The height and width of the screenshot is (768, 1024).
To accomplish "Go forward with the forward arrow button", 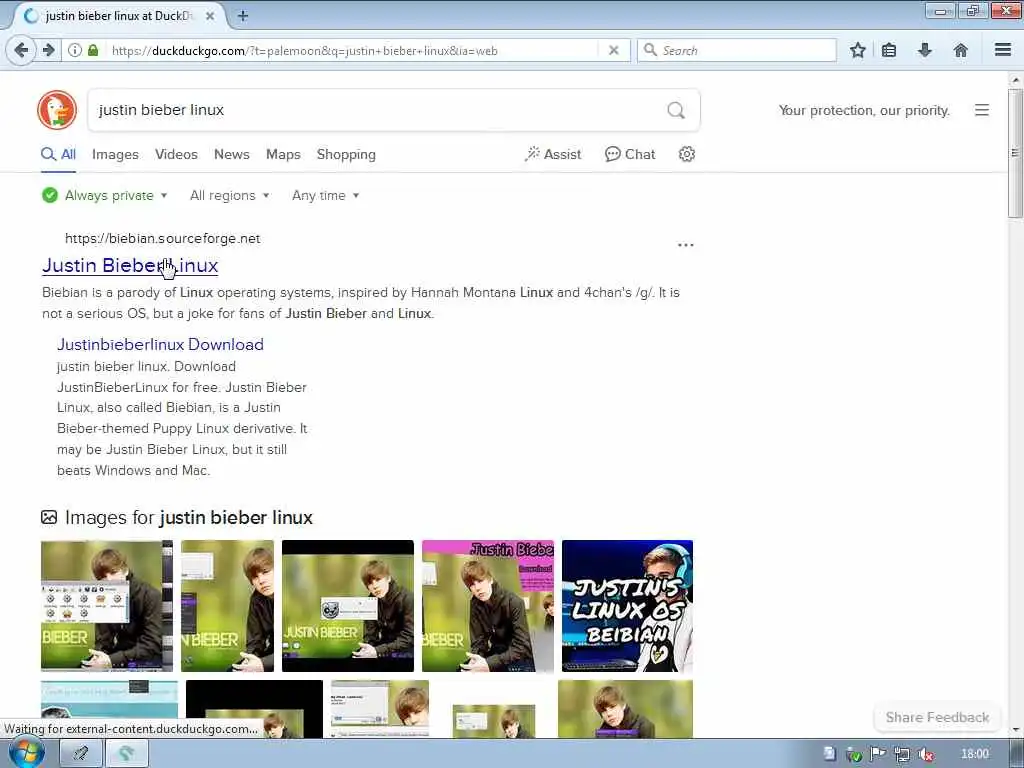I will 49,50.
